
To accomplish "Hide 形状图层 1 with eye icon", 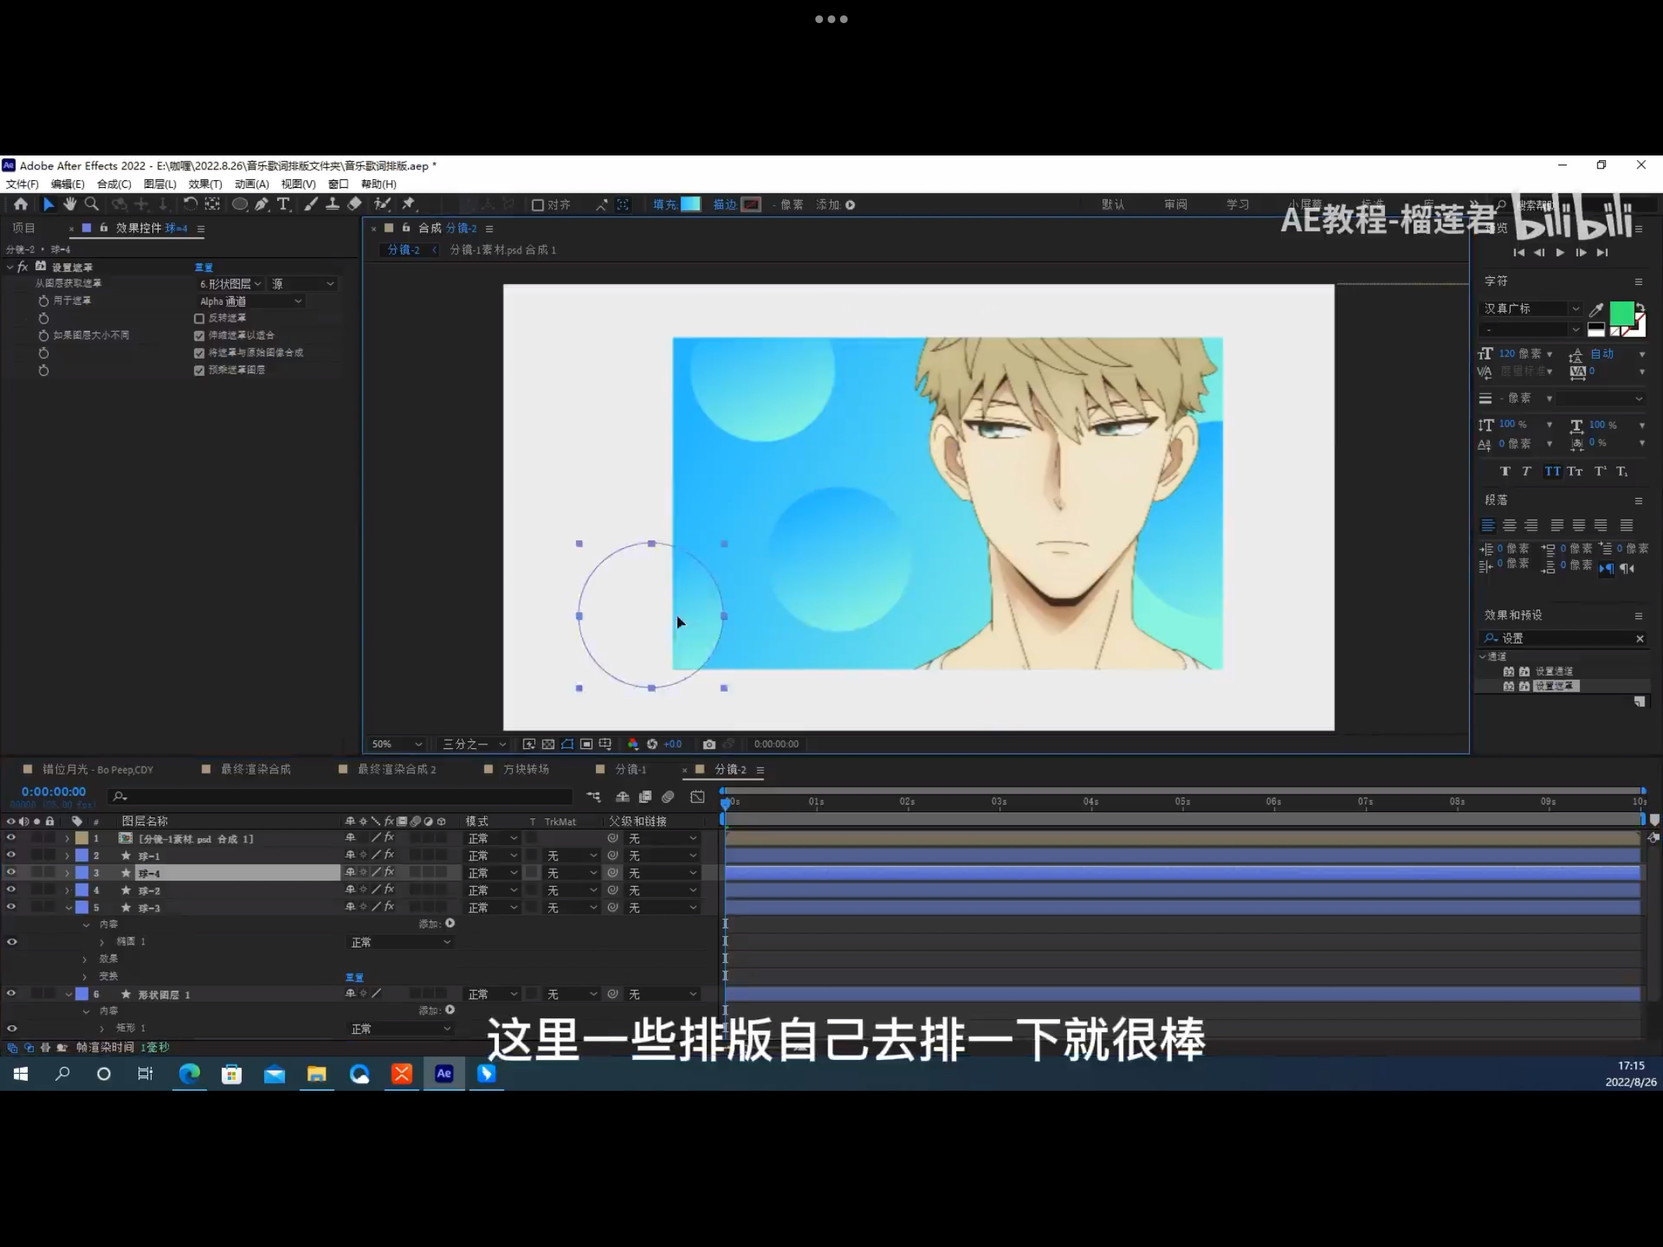I will tap(11, 994).
